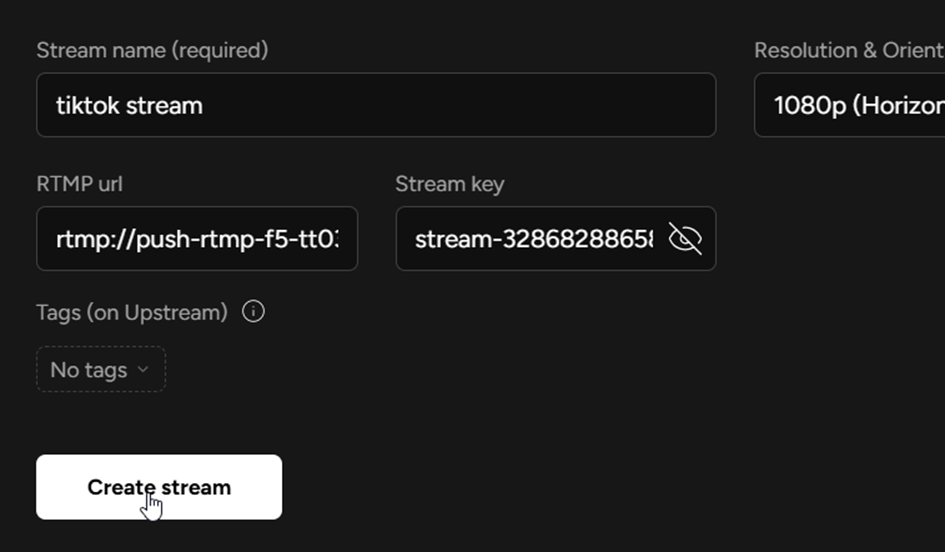
Task: Click the Create stream button
Action: click(x=159, y=487)
